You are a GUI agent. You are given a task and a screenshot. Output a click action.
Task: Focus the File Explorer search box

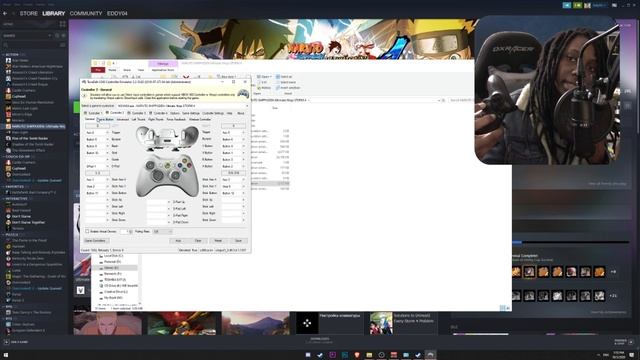[x=460, y=100]
